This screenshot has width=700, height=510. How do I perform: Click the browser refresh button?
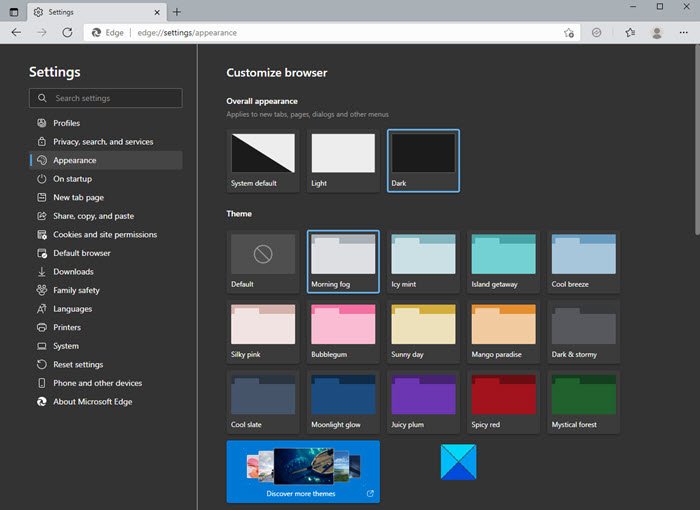click(x=67, y=32)
